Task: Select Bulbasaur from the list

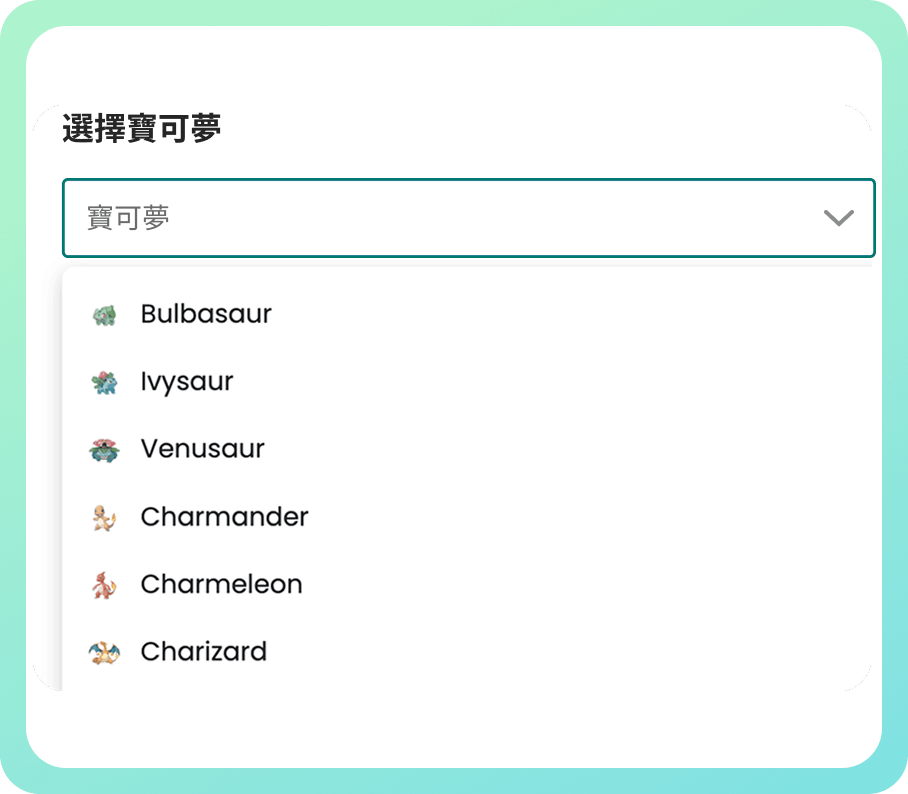Action: (206, 313)
